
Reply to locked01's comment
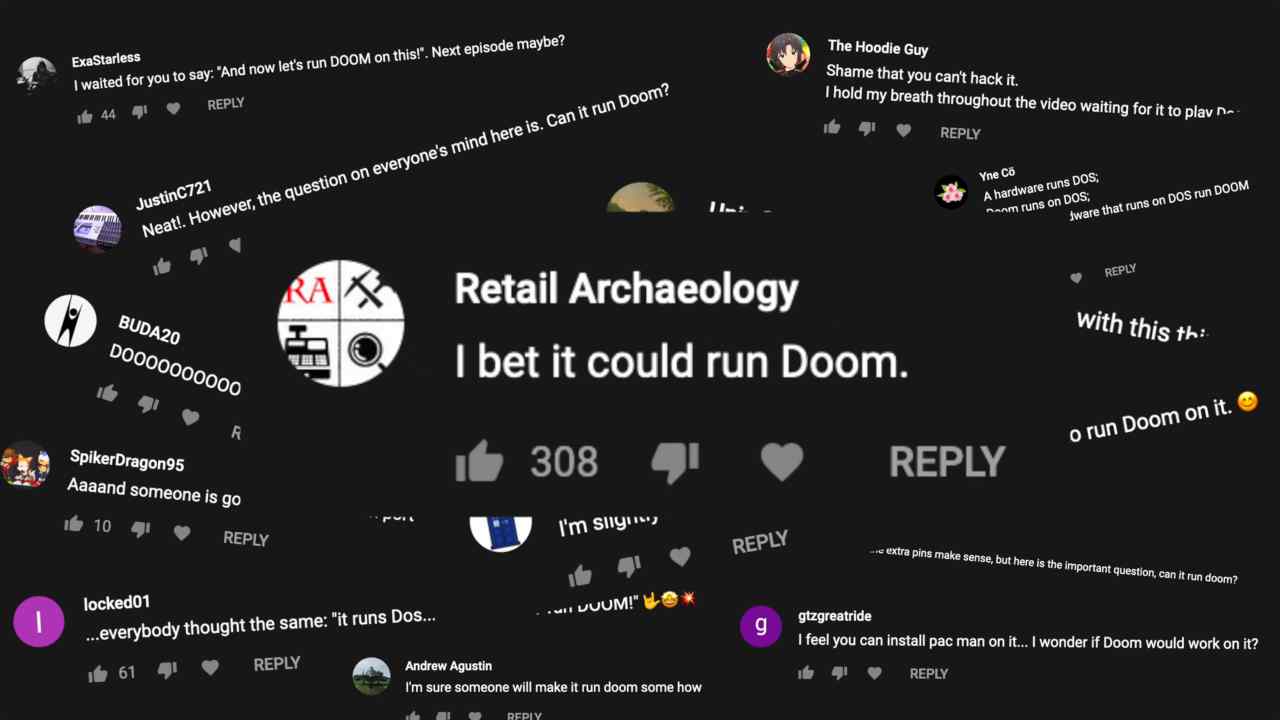click(x=277, y=664)
